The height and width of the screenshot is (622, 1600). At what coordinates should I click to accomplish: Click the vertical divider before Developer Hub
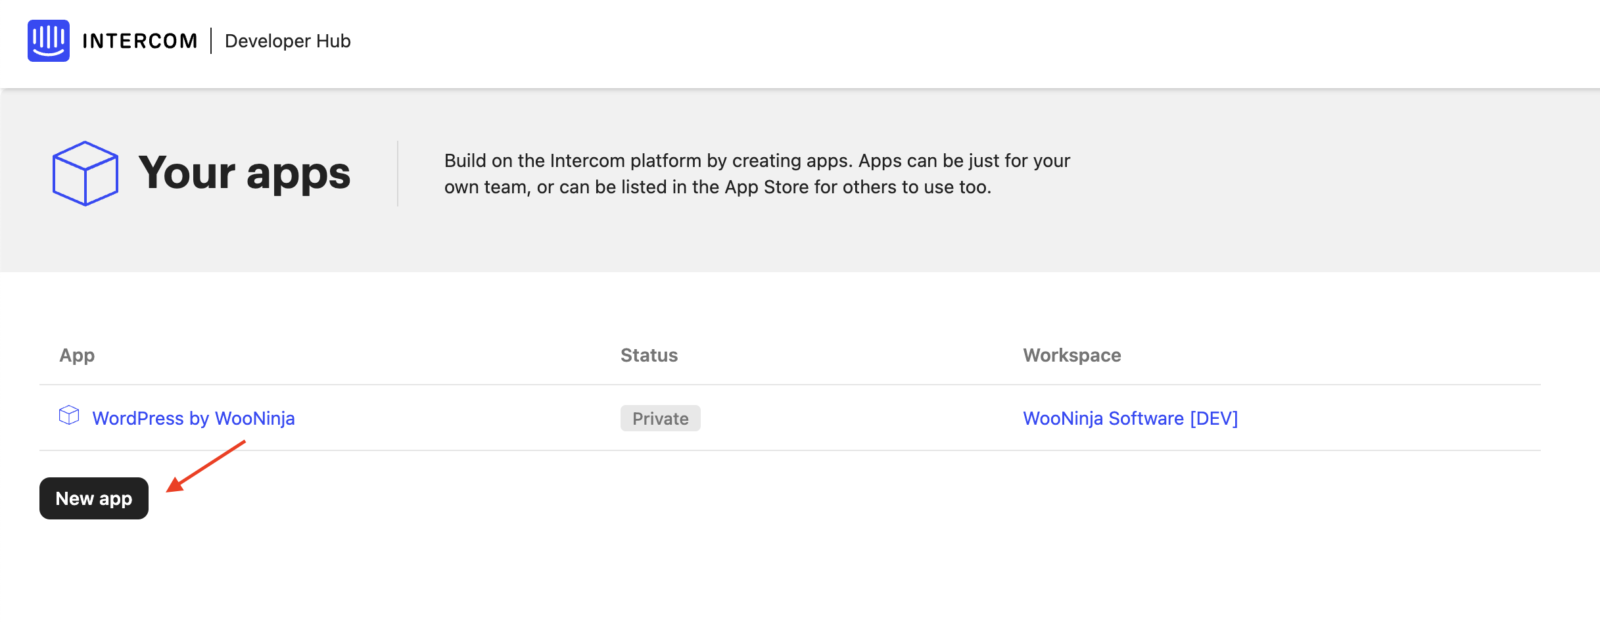tap(211, 41)
